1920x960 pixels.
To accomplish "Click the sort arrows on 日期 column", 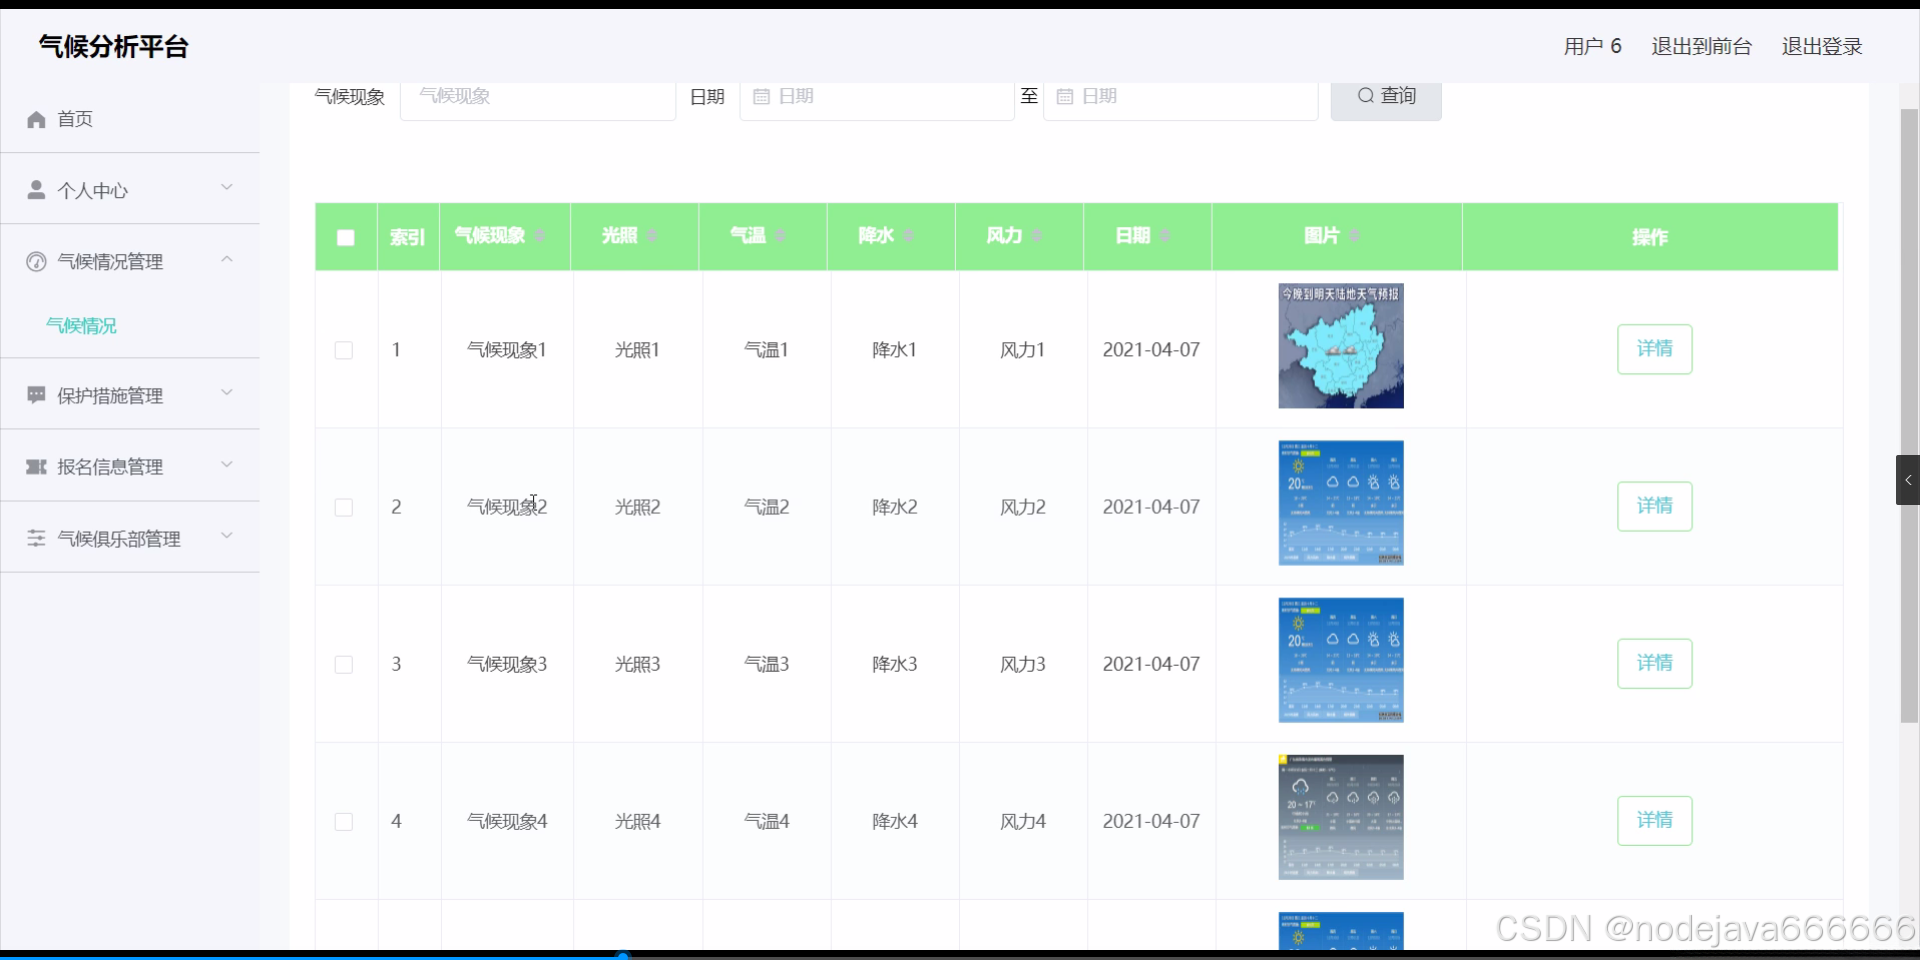I will click(x=1165, y=236).
